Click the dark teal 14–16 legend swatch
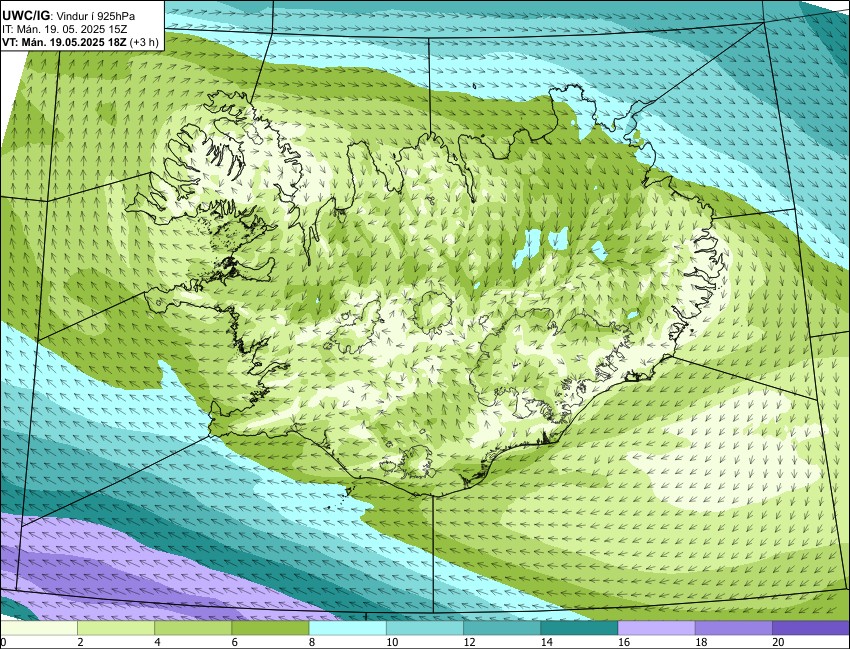850x649 pixels. tap(579, 628)
